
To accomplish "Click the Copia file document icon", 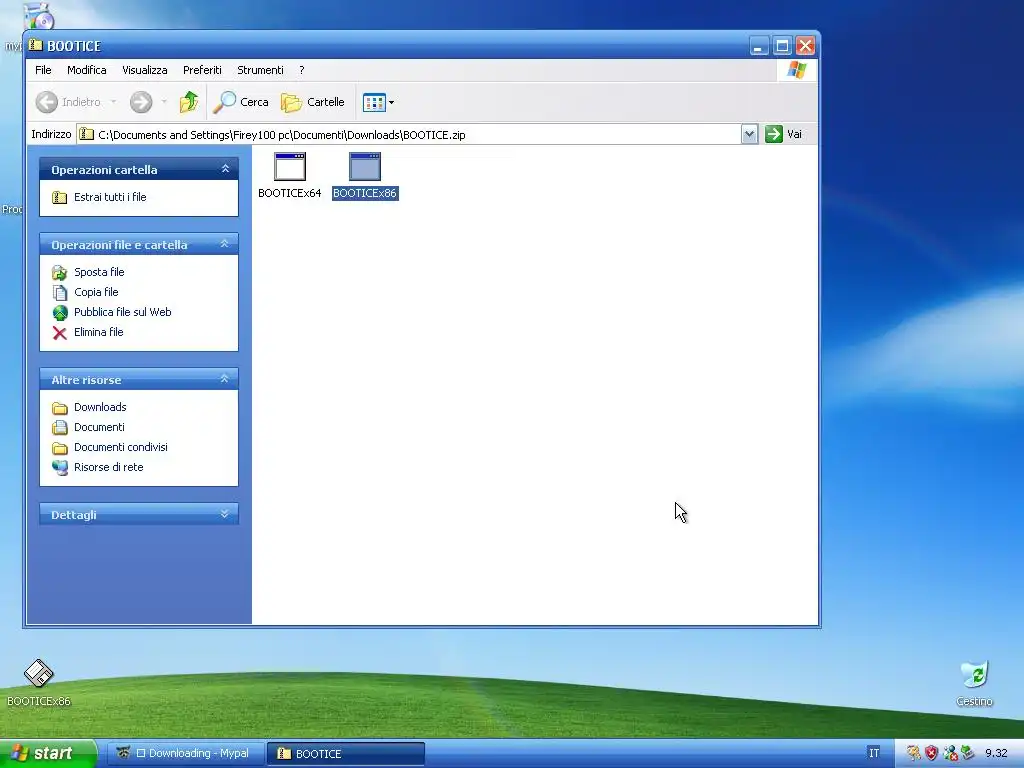I will (59, 293).
